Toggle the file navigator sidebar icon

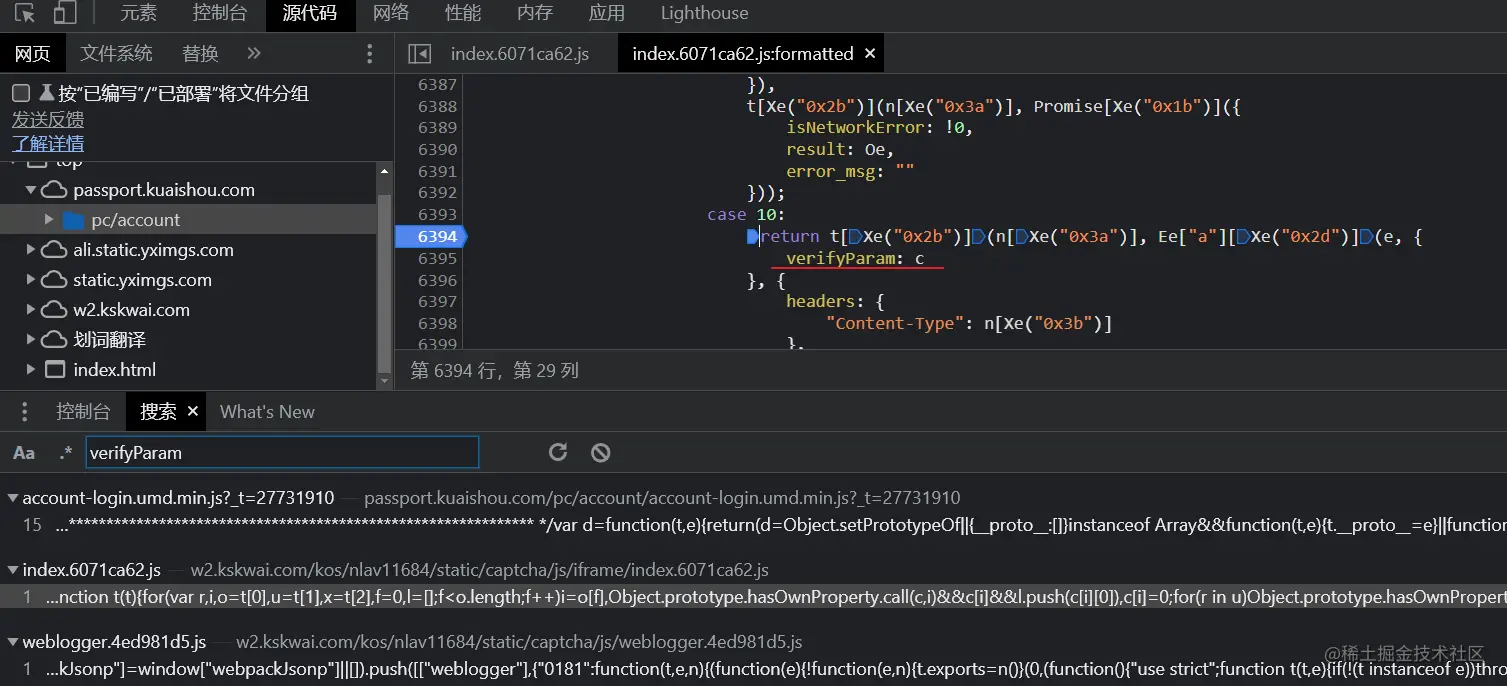(420, 54)
